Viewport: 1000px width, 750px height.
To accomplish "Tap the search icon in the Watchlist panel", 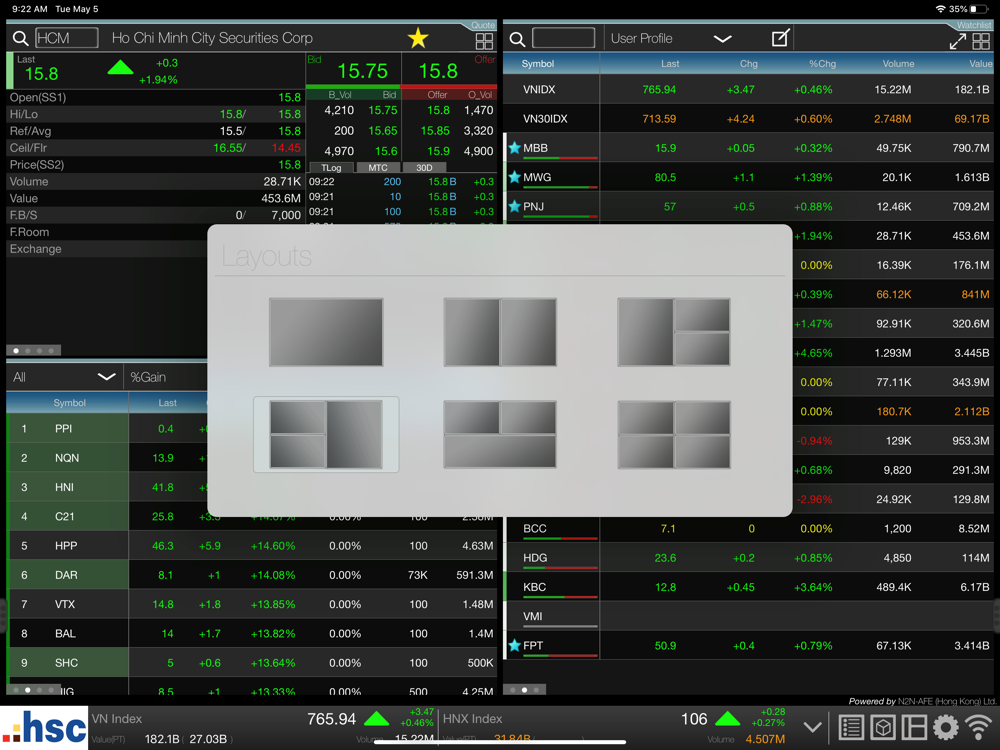I will point(517,39).
